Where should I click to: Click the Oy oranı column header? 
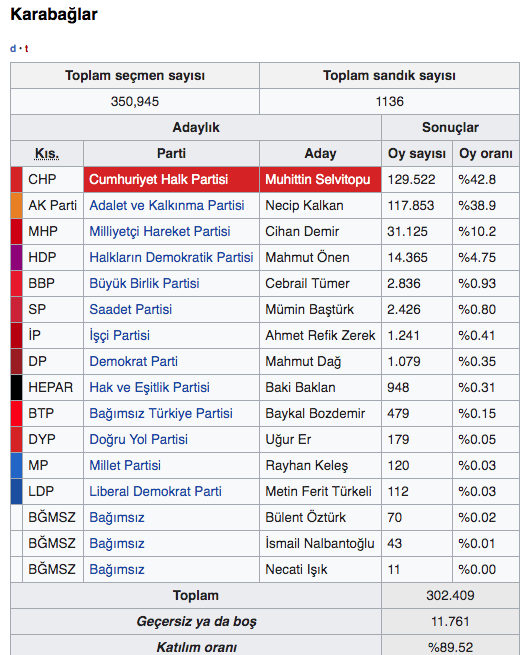[x=486, y=154]
